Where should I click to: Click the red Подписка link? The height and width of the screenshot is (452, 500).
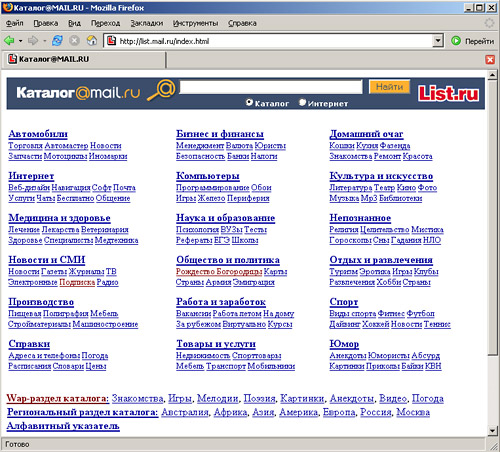click(x=77, y=282)
